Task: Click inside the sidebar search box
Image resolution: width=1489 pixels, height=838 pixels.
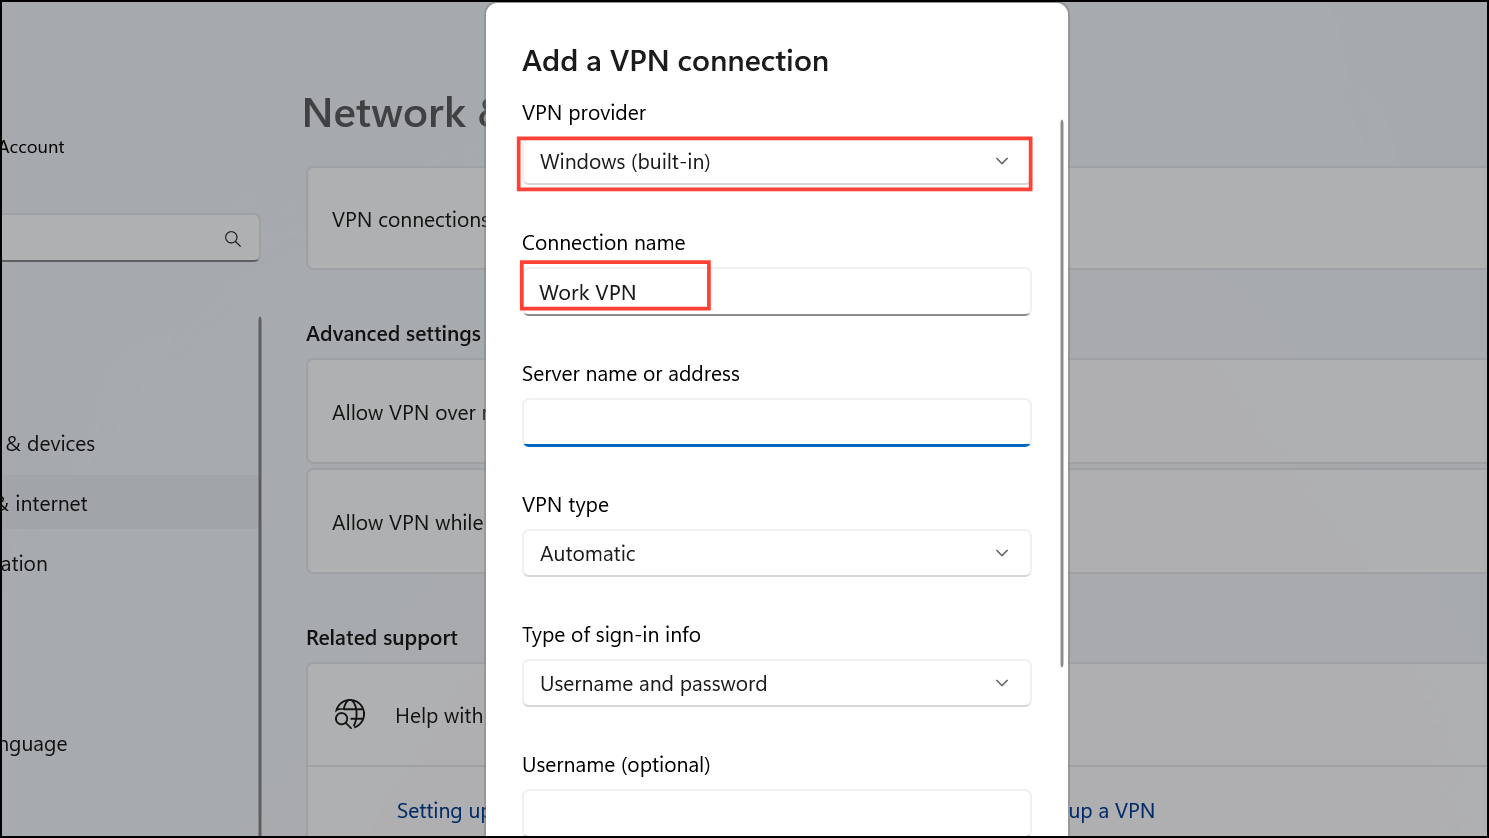Action: (x=110, y=239)
